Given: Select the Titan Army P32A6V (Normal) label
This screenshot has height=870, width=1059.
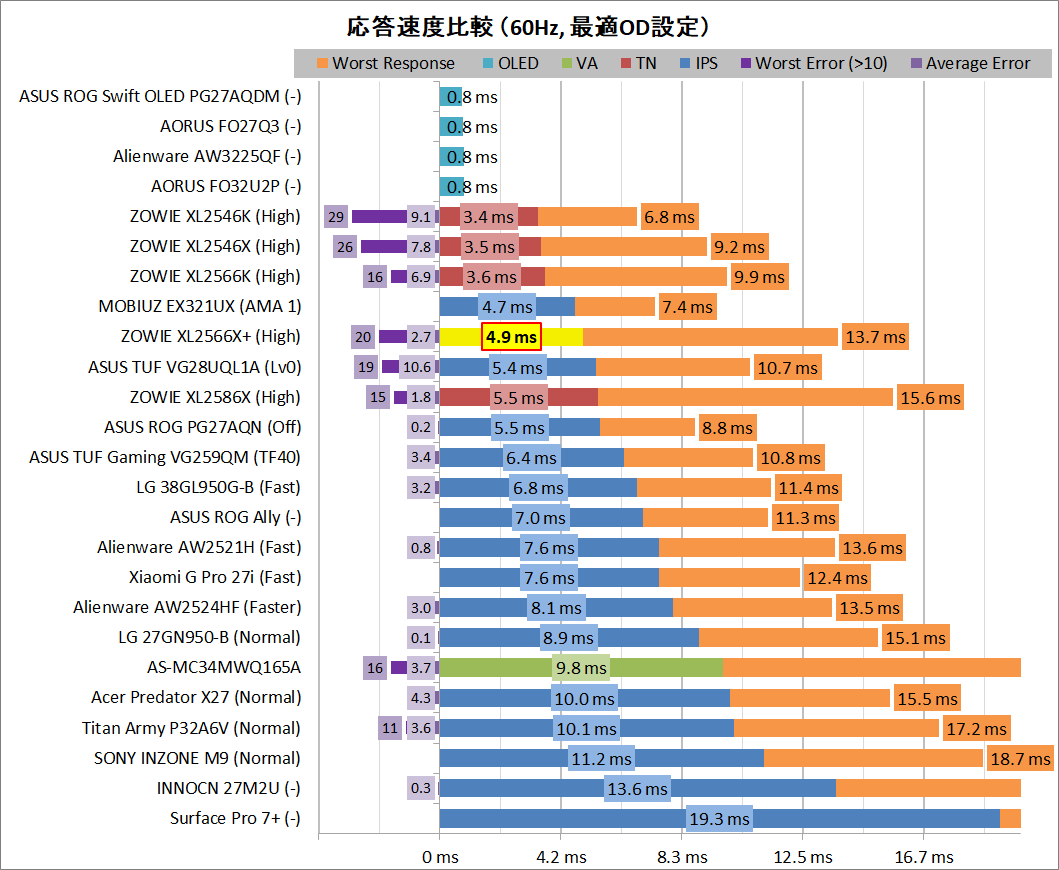Looking at the screenshot, I should click(x=191, y=728).
